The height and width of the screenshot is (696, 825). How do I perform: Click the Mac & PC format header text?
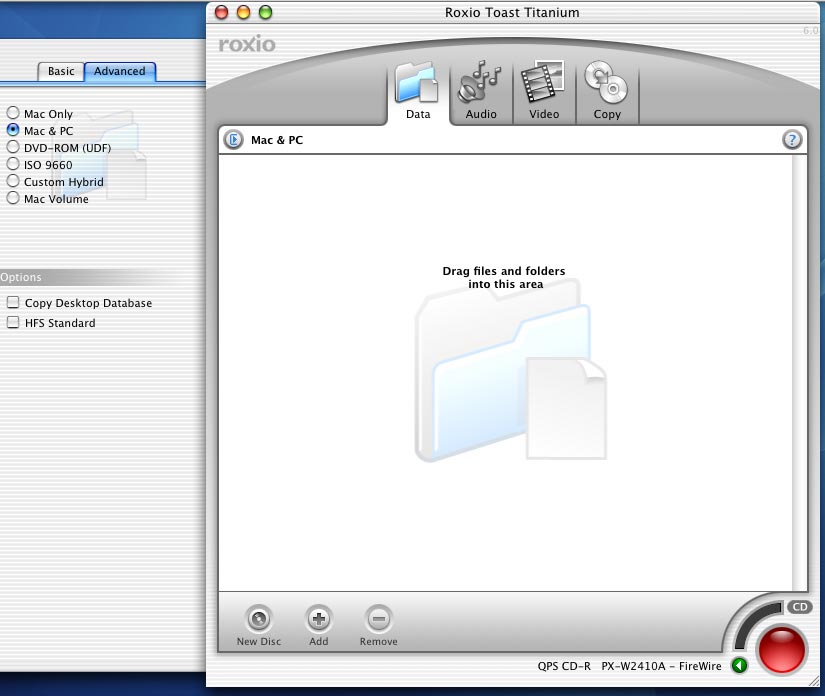click(277, 140)
